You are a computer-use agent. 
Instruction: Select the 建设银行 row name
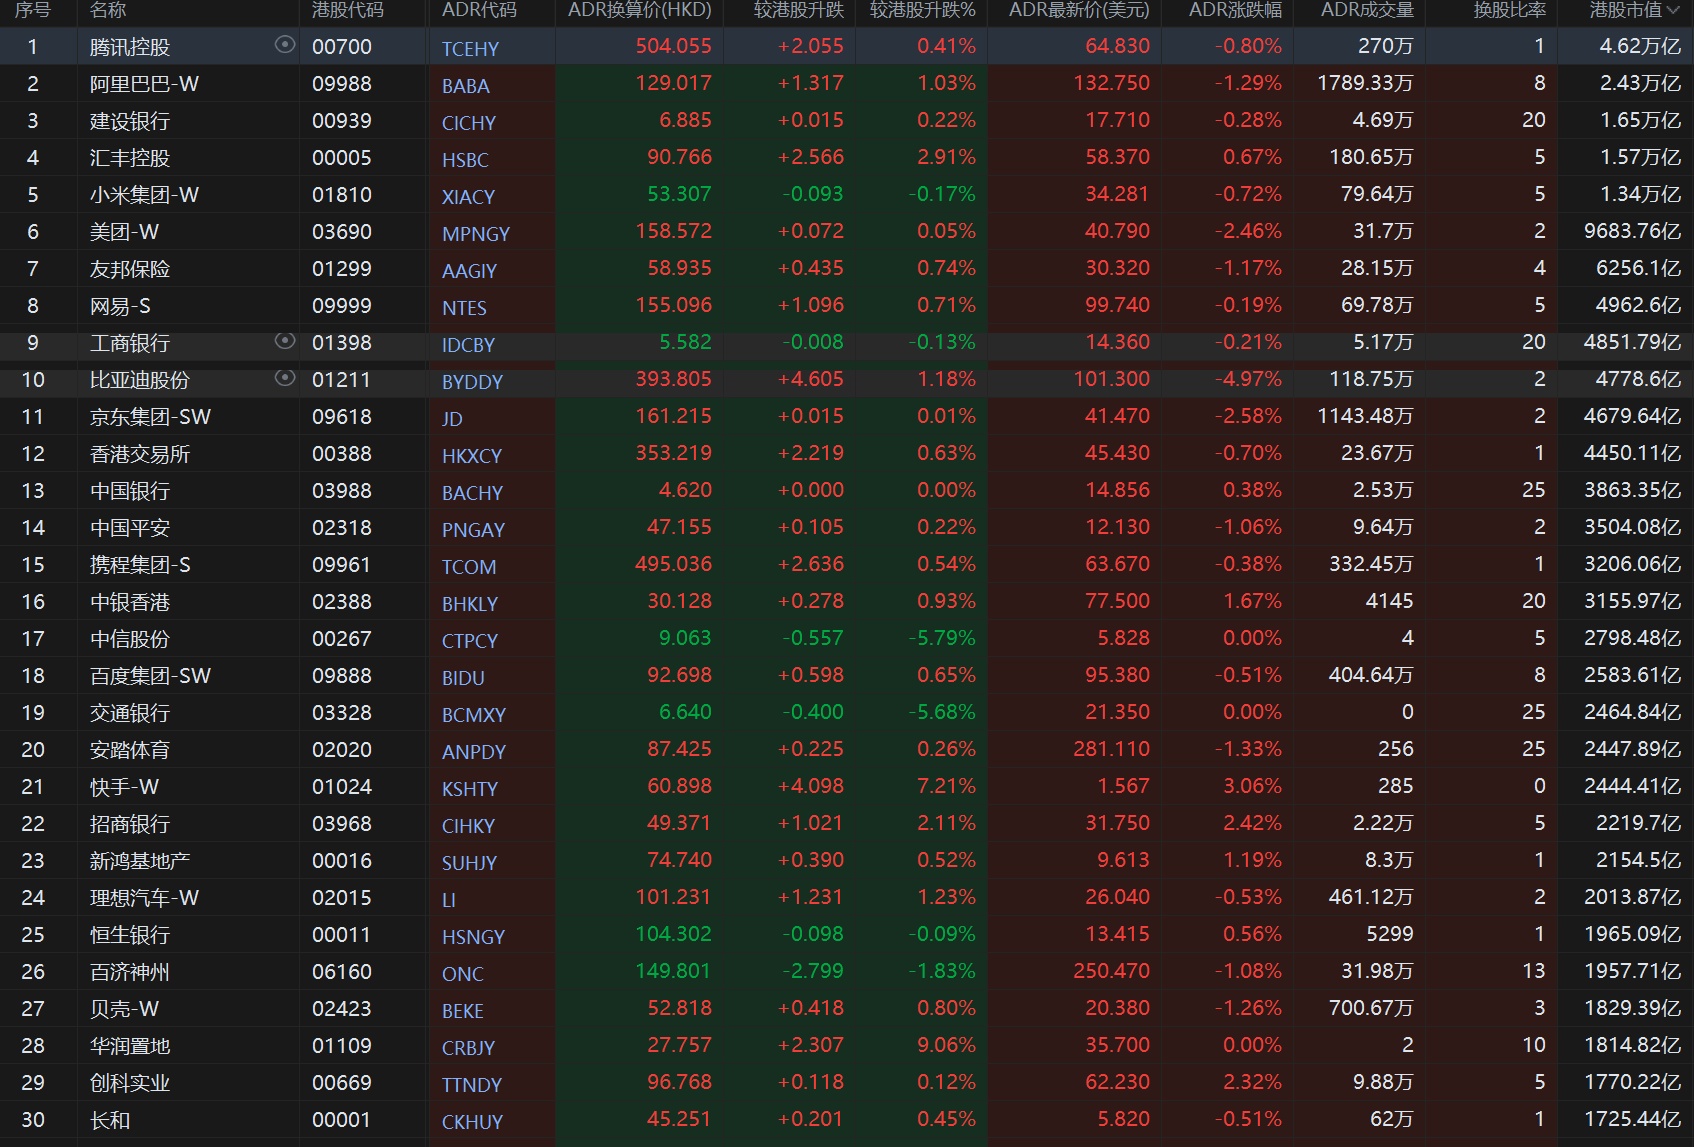(130, 121)
